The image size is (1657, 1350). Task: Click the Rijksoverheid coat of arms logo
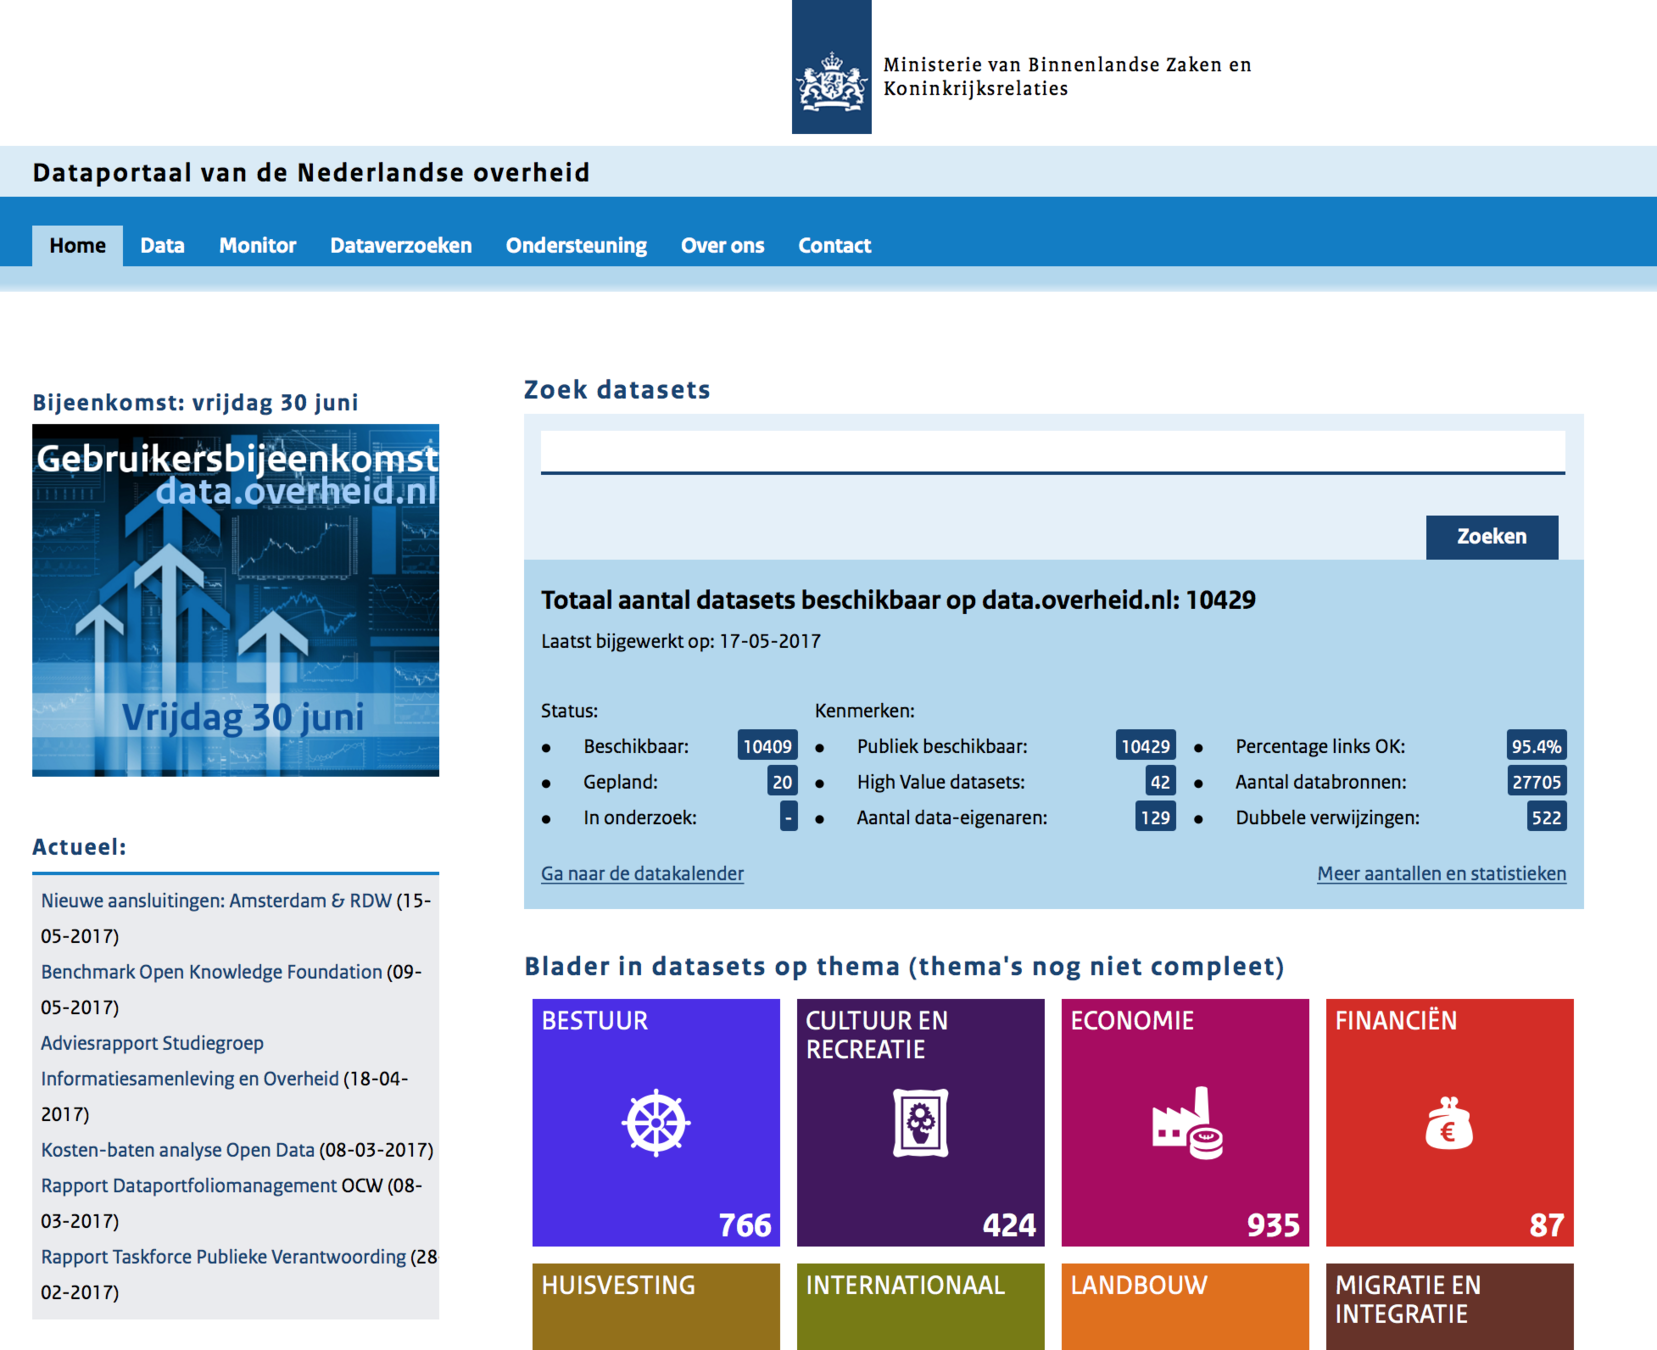click(x=831, y=67)
